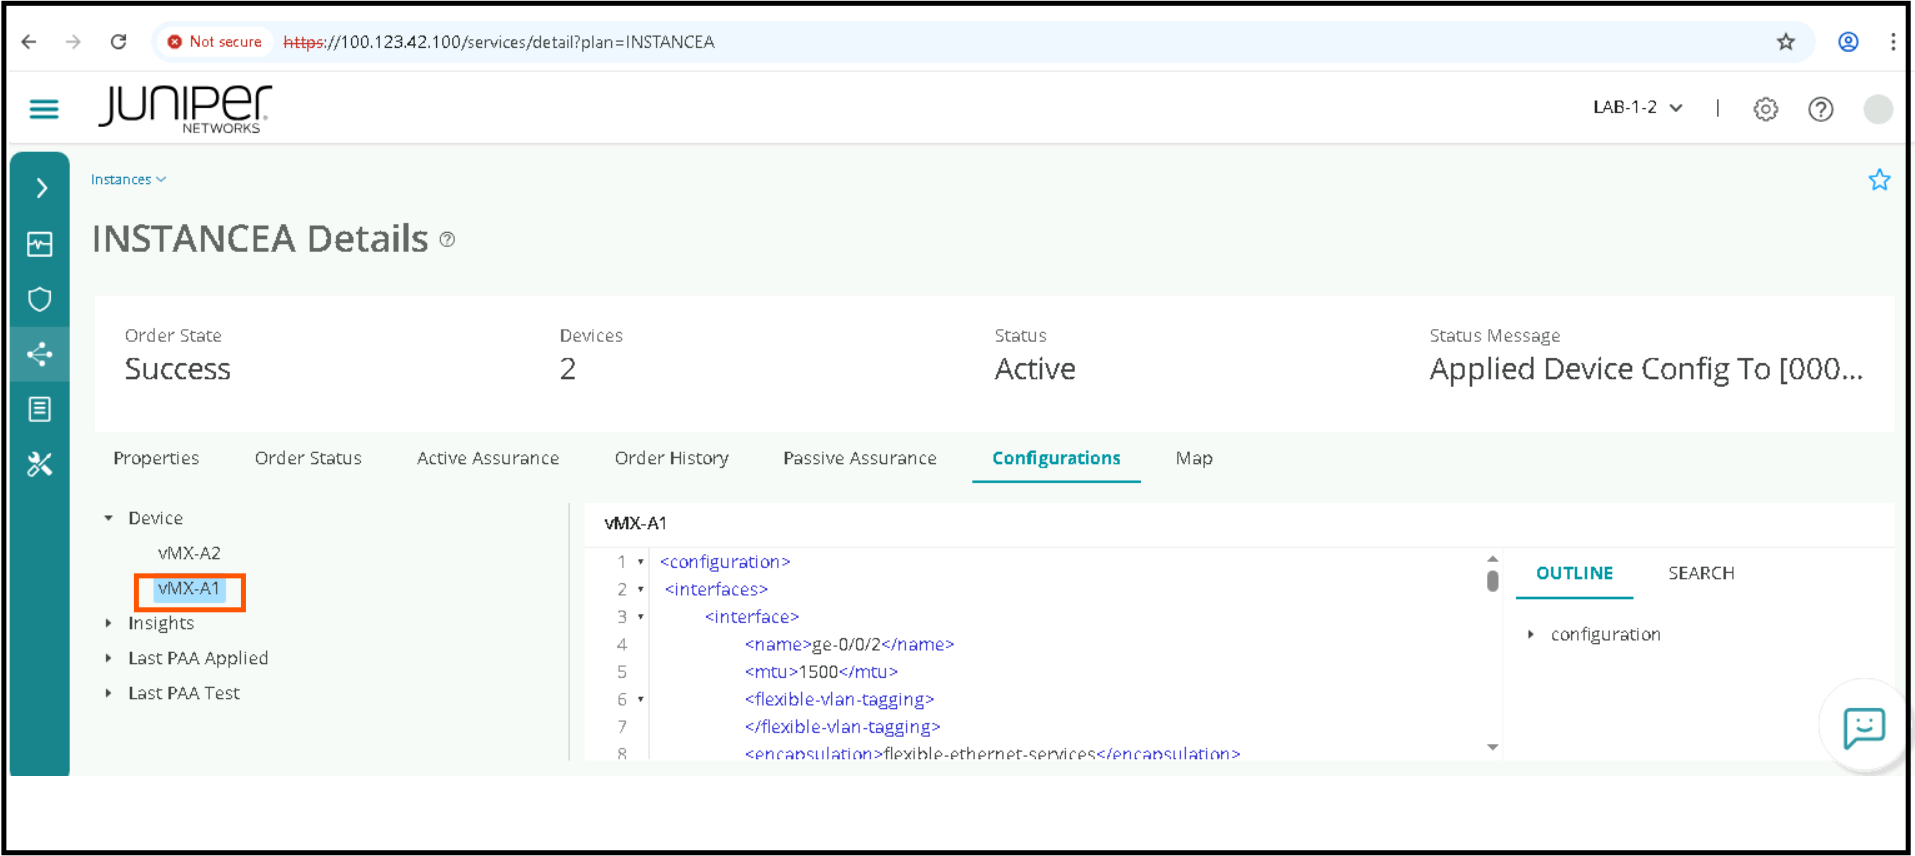Open the Instances breadcrumb dropdown
Viewport: 1915px width, 856px height.
pyautogui.click(x=128, y=180)
